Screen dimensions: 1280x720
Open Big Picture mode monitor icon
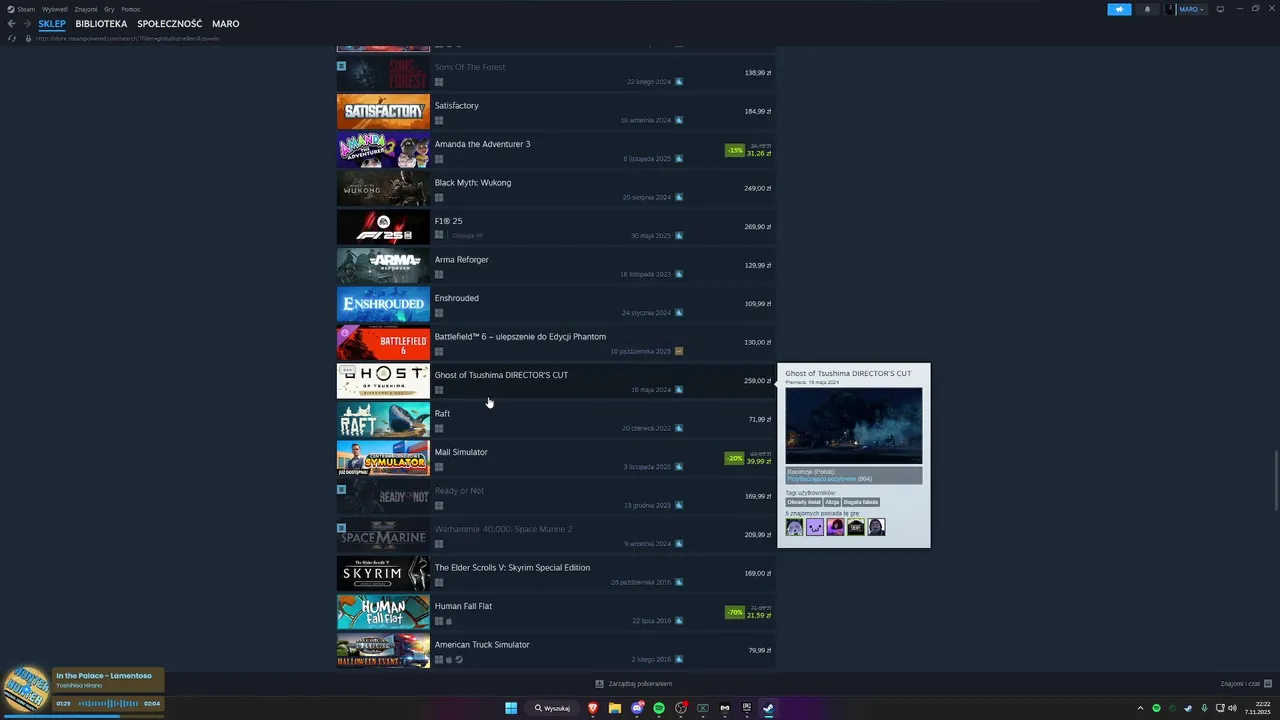(1220, 9)
